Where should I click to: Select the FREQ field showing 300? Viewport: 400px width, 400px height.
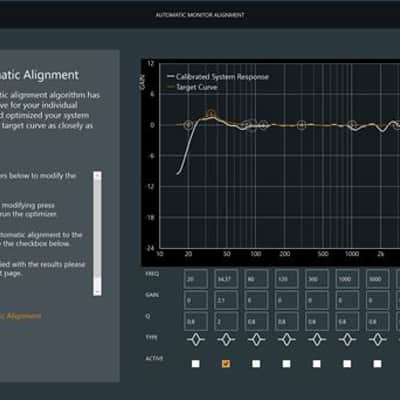[317, 279]
